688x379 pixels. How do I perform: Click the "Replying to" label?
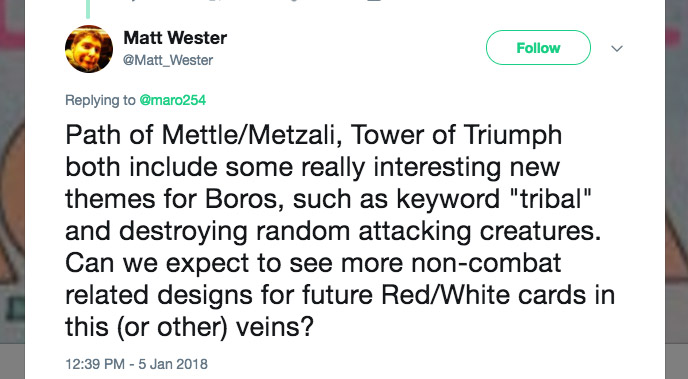pos(100,100)
